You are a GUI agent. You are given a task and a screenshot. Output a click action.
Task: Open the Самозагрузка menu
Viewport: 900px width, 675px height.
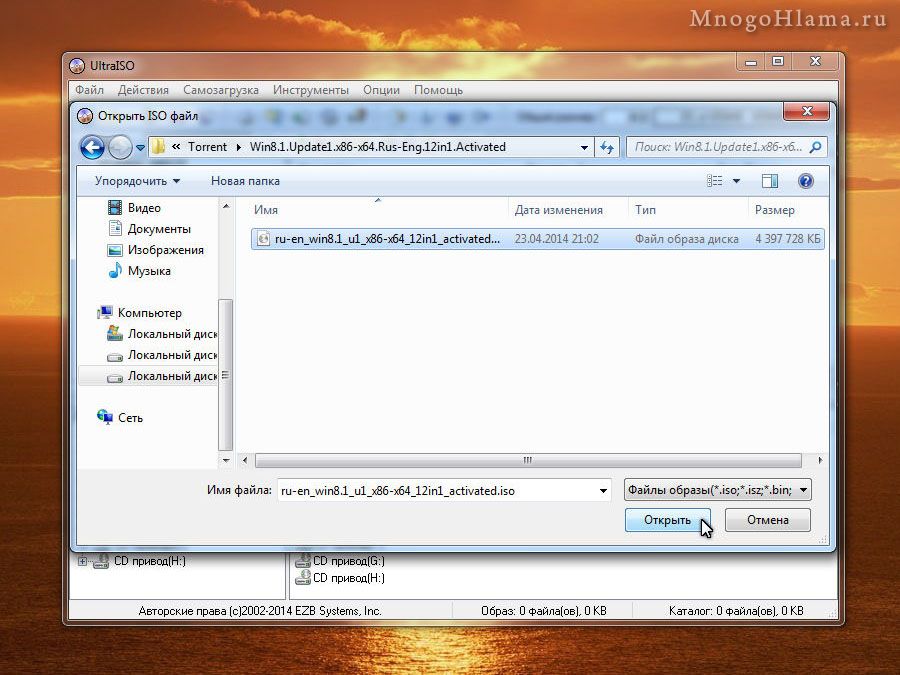tap(220, 90)
